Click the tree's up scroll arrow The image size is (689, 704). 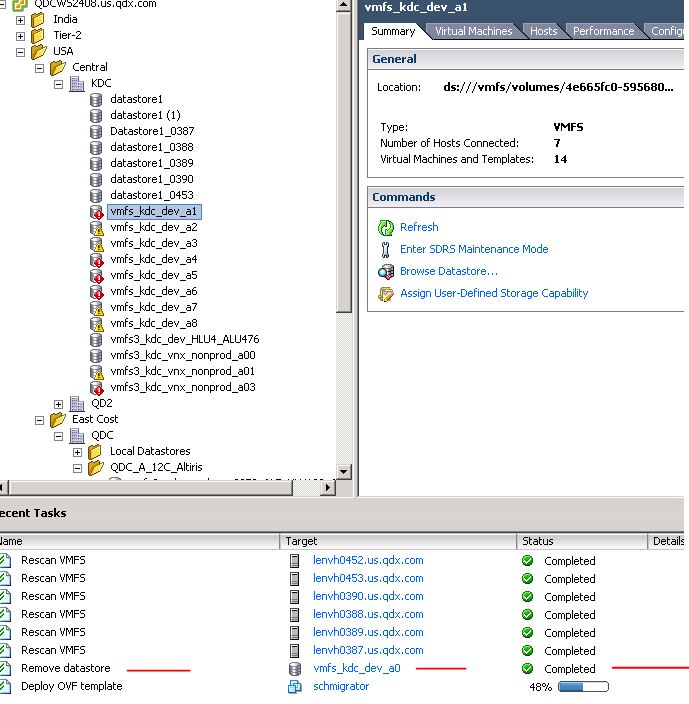tap(343, 5)
